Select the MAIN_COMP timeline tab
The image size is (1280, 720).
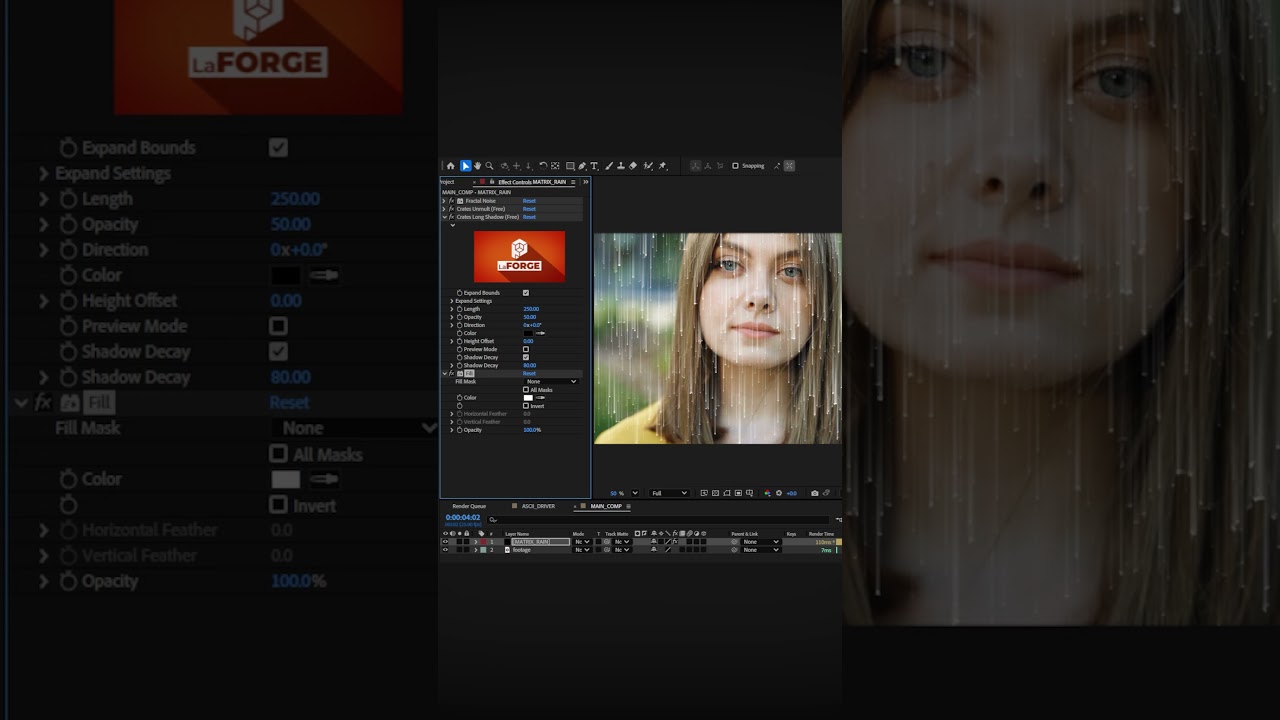click(606, 506)
